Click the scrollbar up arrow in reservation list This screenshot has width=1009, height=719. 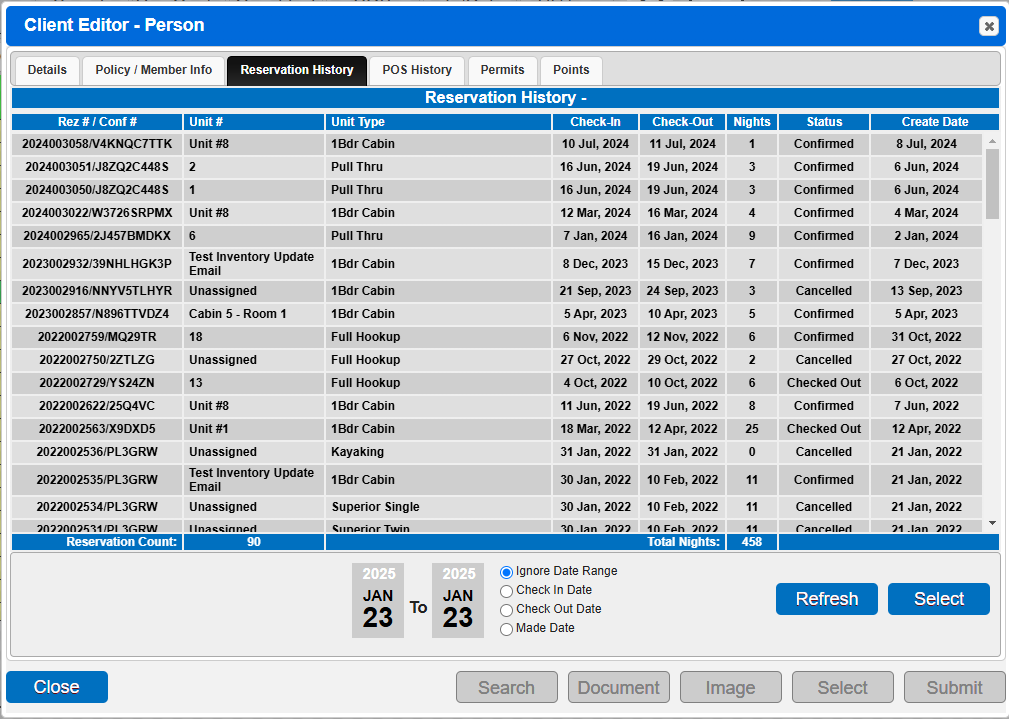992,141
